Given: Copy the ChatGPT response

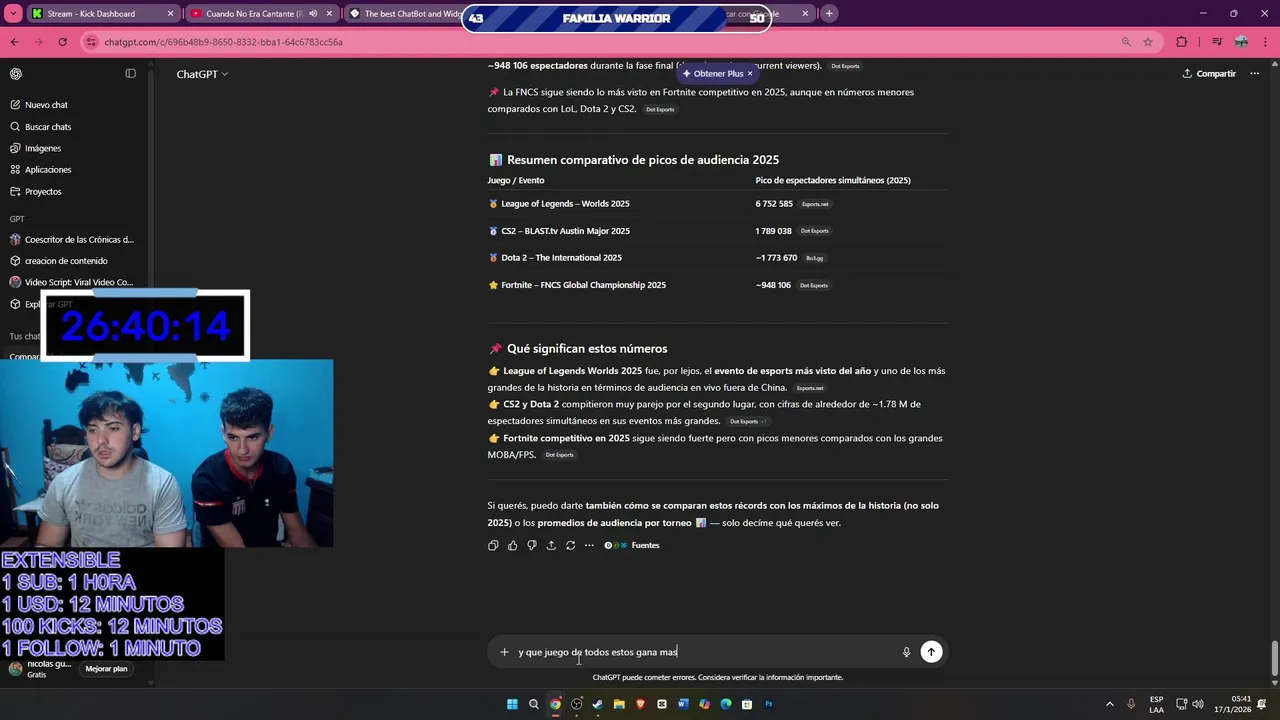Looking at the screenshot, I should (493, 545).
